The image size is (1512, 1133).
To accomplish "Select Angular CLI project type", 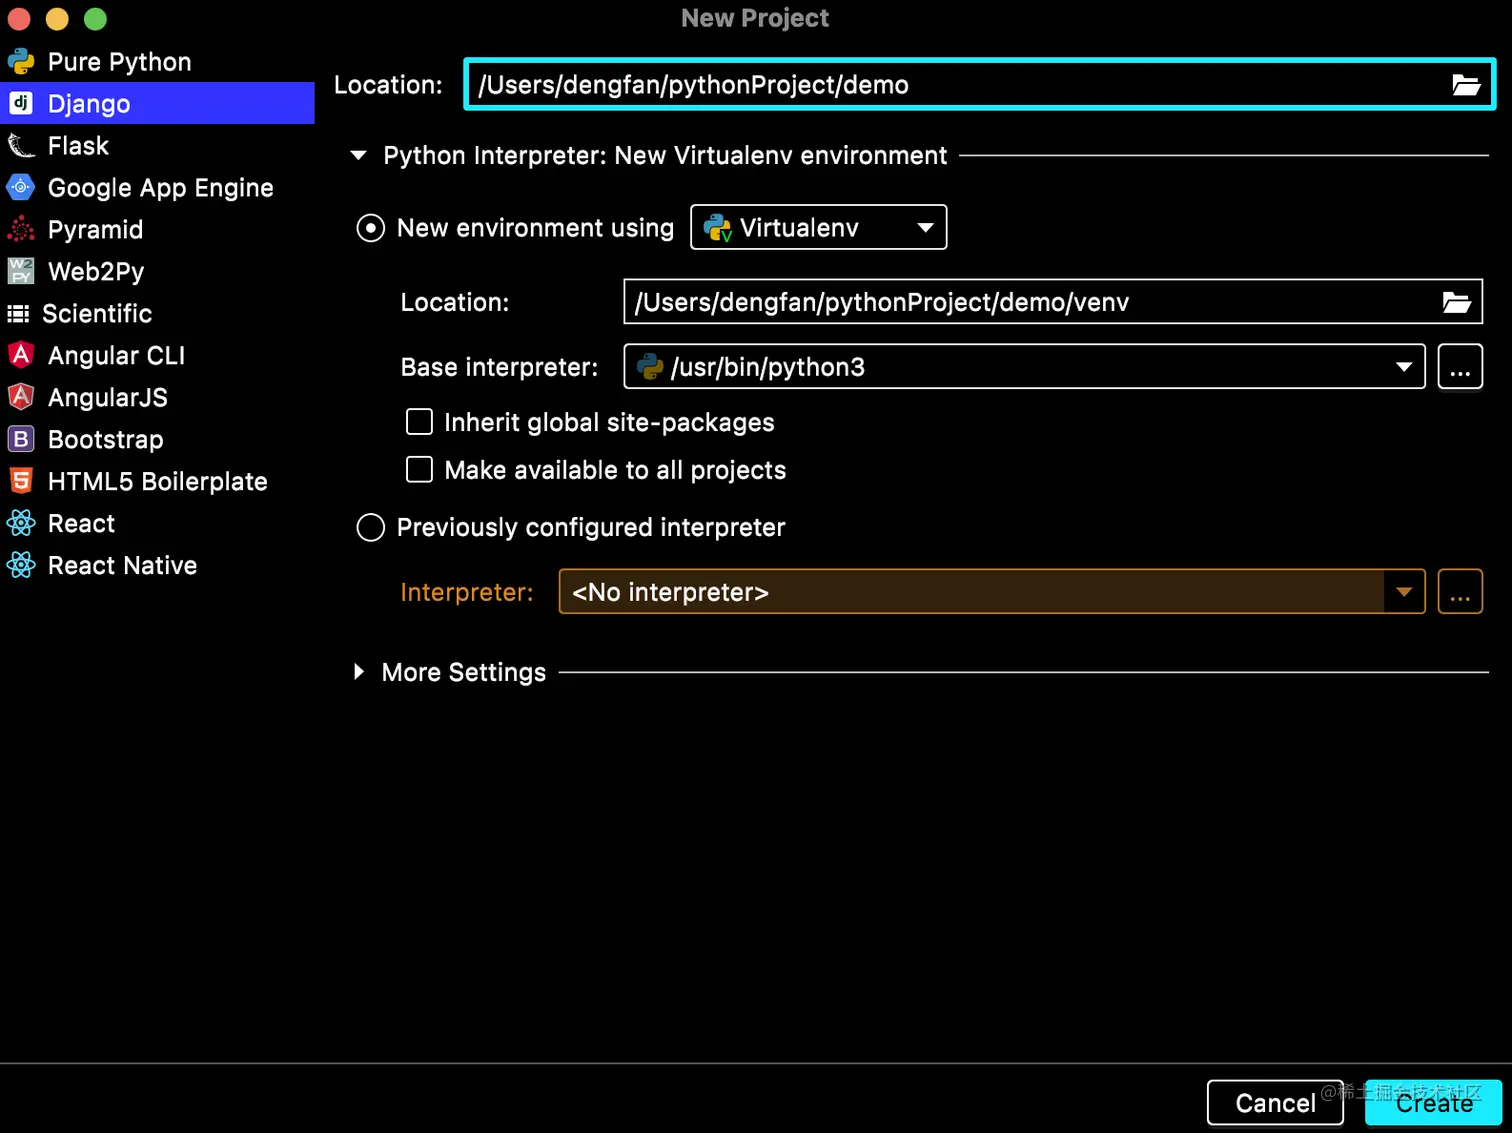I will [x=157, y=355].
